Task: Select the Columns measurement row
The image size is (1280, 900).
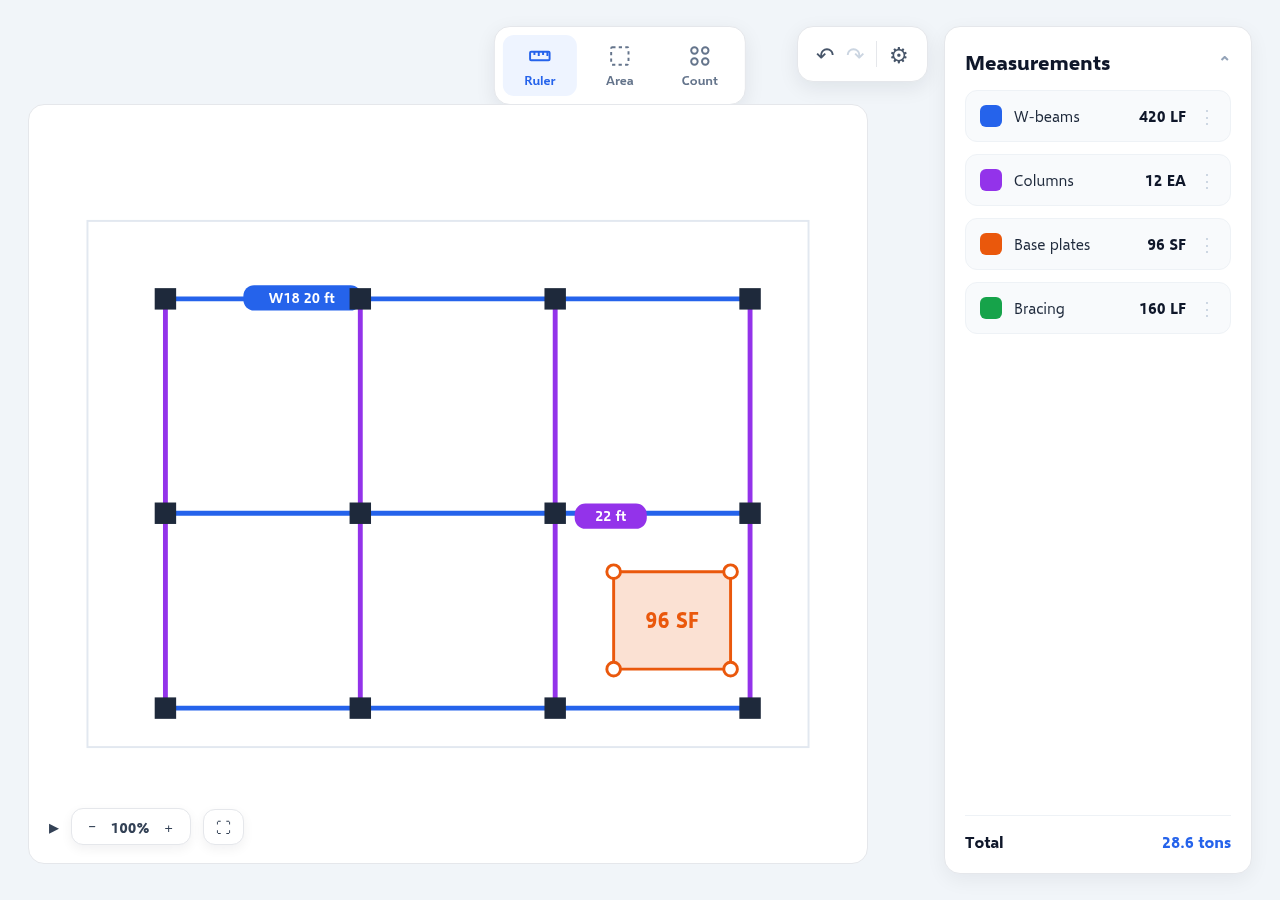Action: coord(1098,180)
